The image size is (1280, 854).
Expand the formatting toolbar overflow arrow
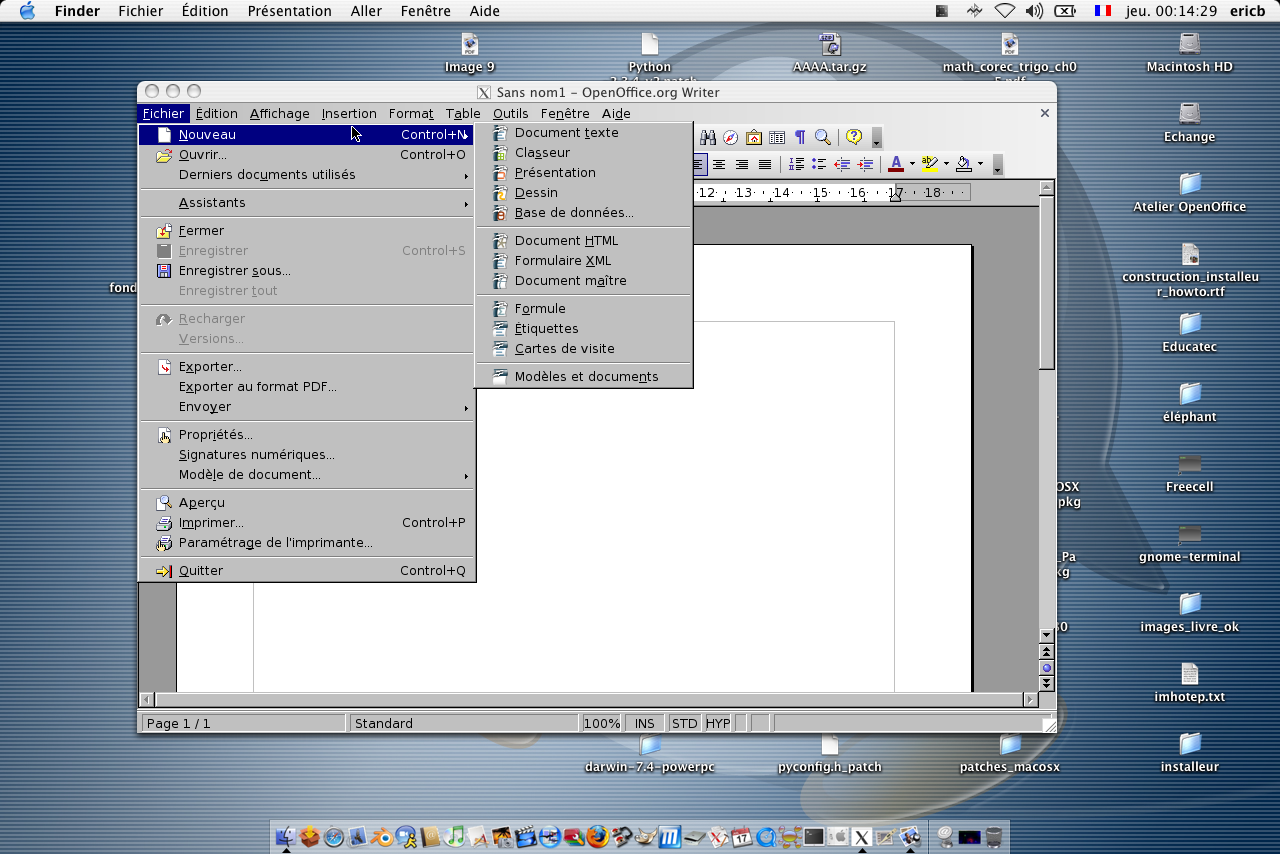996,165
